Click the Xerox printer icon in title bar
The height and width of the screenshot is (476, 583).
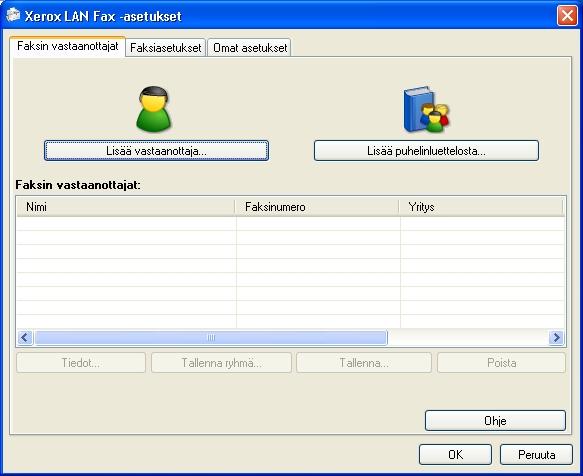pyautogui.click(x=13, y=15)
